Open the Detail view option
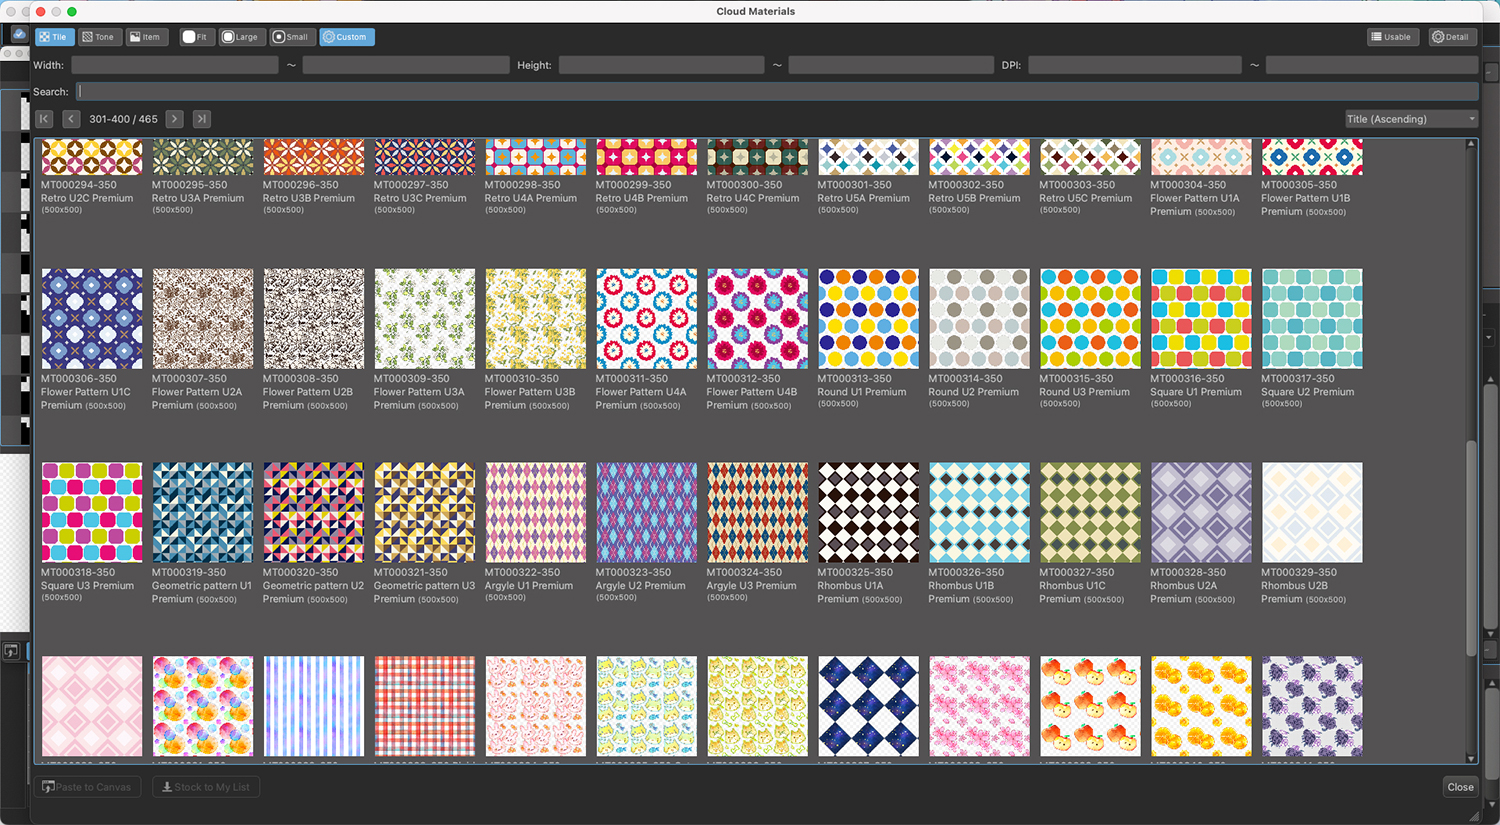Viewport: 1500px width, 825px height. (1452, 37)
